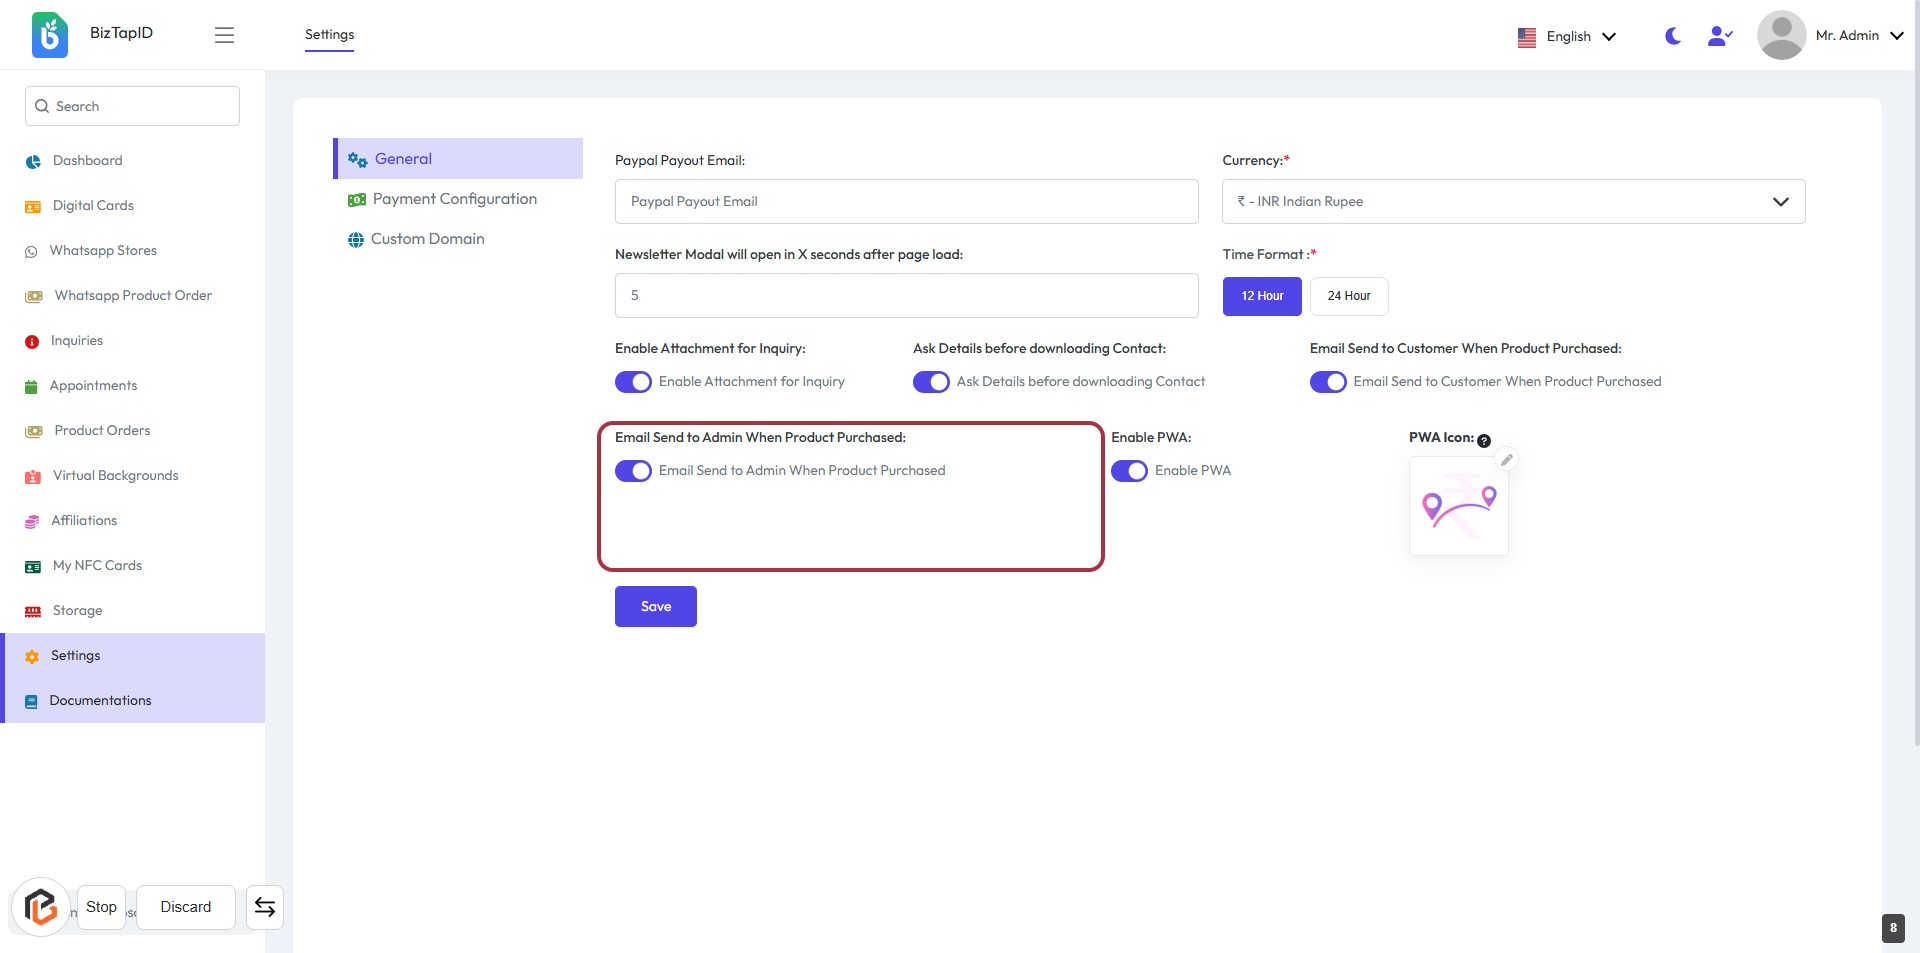Toggle Ask Details before downloading Contact
The image size is (1920, 953).
click(931, 382)
